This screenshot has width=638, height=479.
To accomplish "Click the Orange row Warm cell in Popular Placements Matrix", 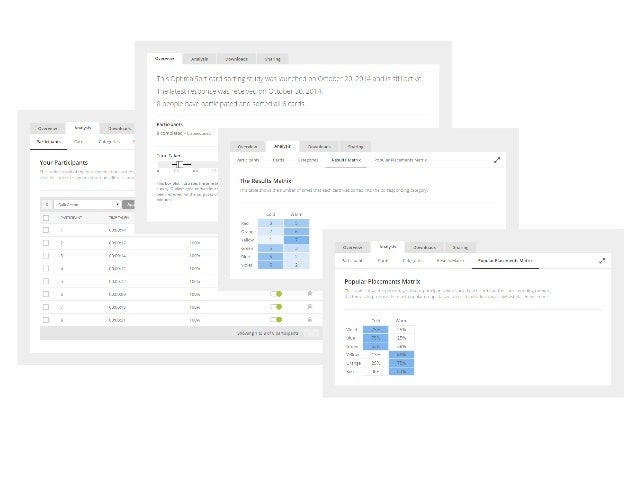I will [401, 363].
